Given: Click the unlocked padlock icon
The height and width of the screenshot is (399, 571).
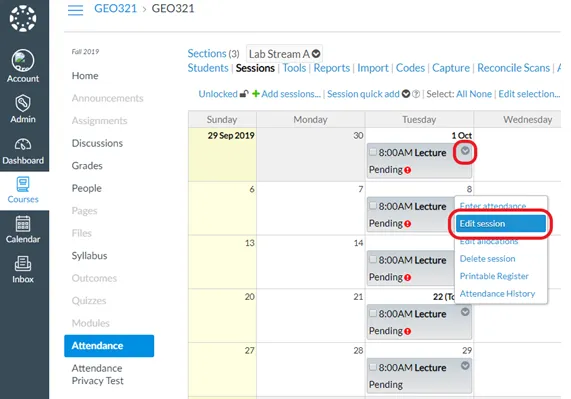Looking at the screenshot, I should pos(244,94).
